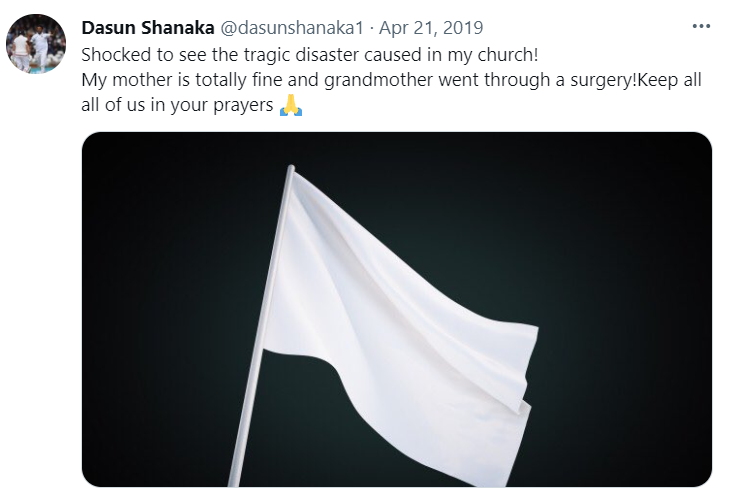731x495 pixels.
Task: Visit the @dasunshanaka1 handle
Action: pos(291,28)
